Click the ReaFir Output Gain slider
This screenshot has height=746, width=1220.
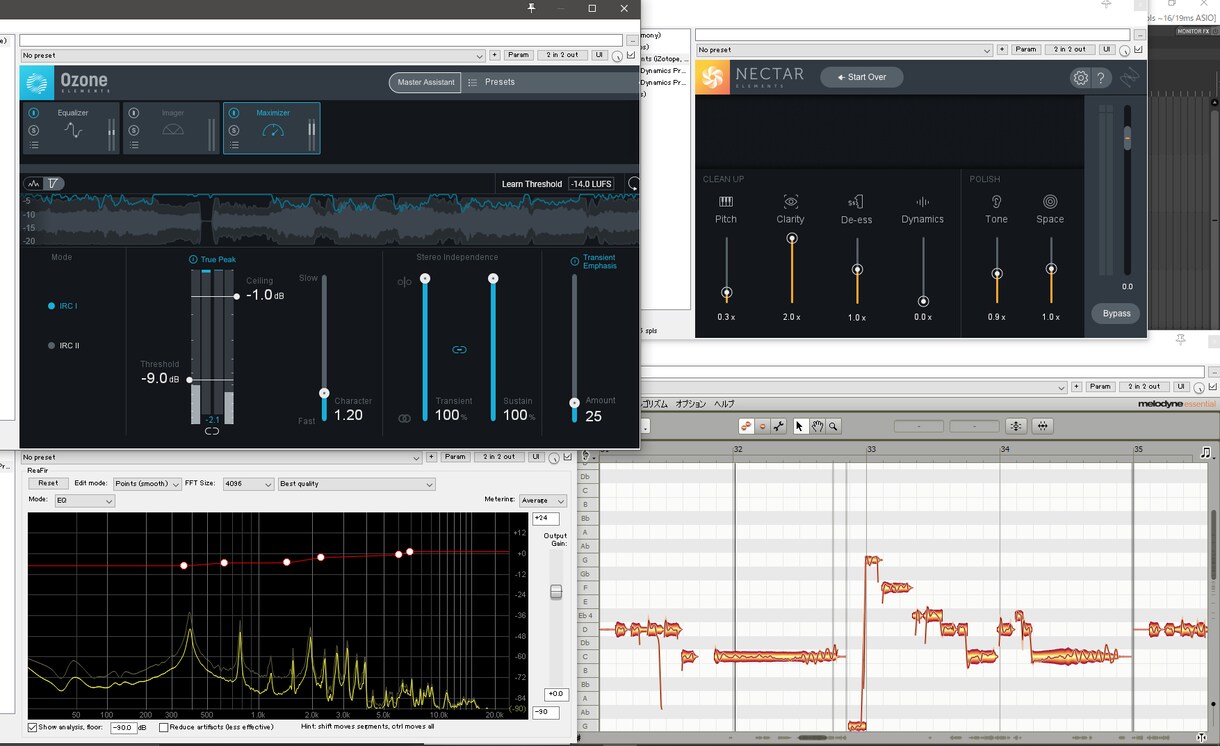tap(556, 592)
